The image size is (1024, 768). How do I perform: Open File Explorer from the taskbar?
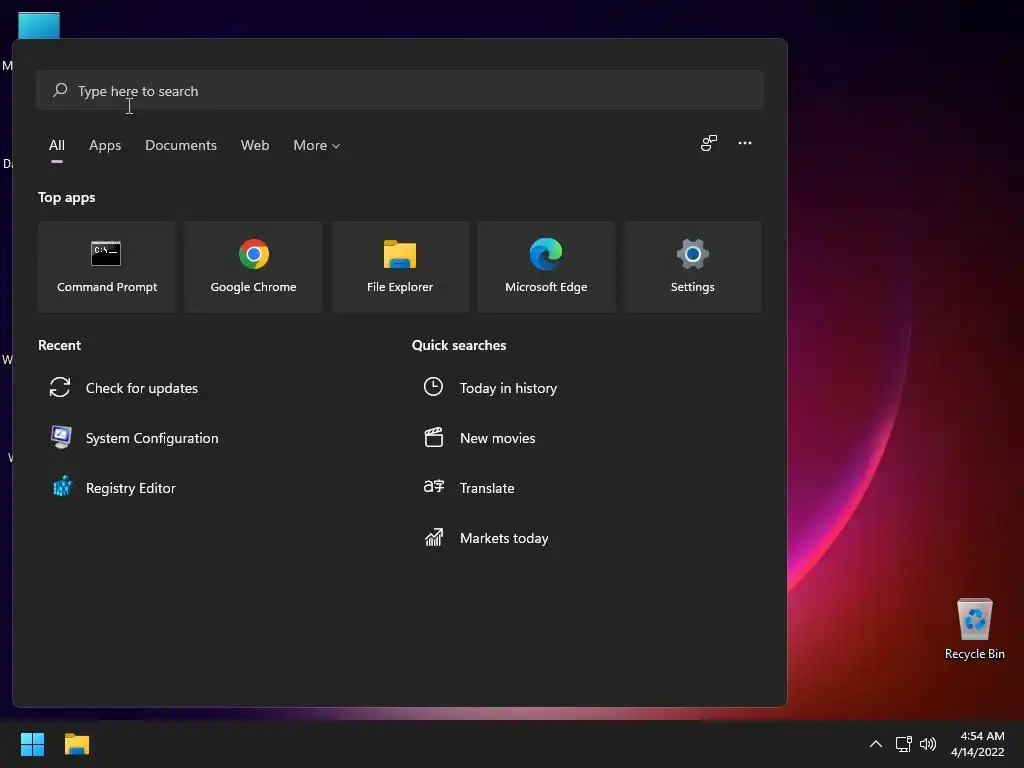pos(76,744)
